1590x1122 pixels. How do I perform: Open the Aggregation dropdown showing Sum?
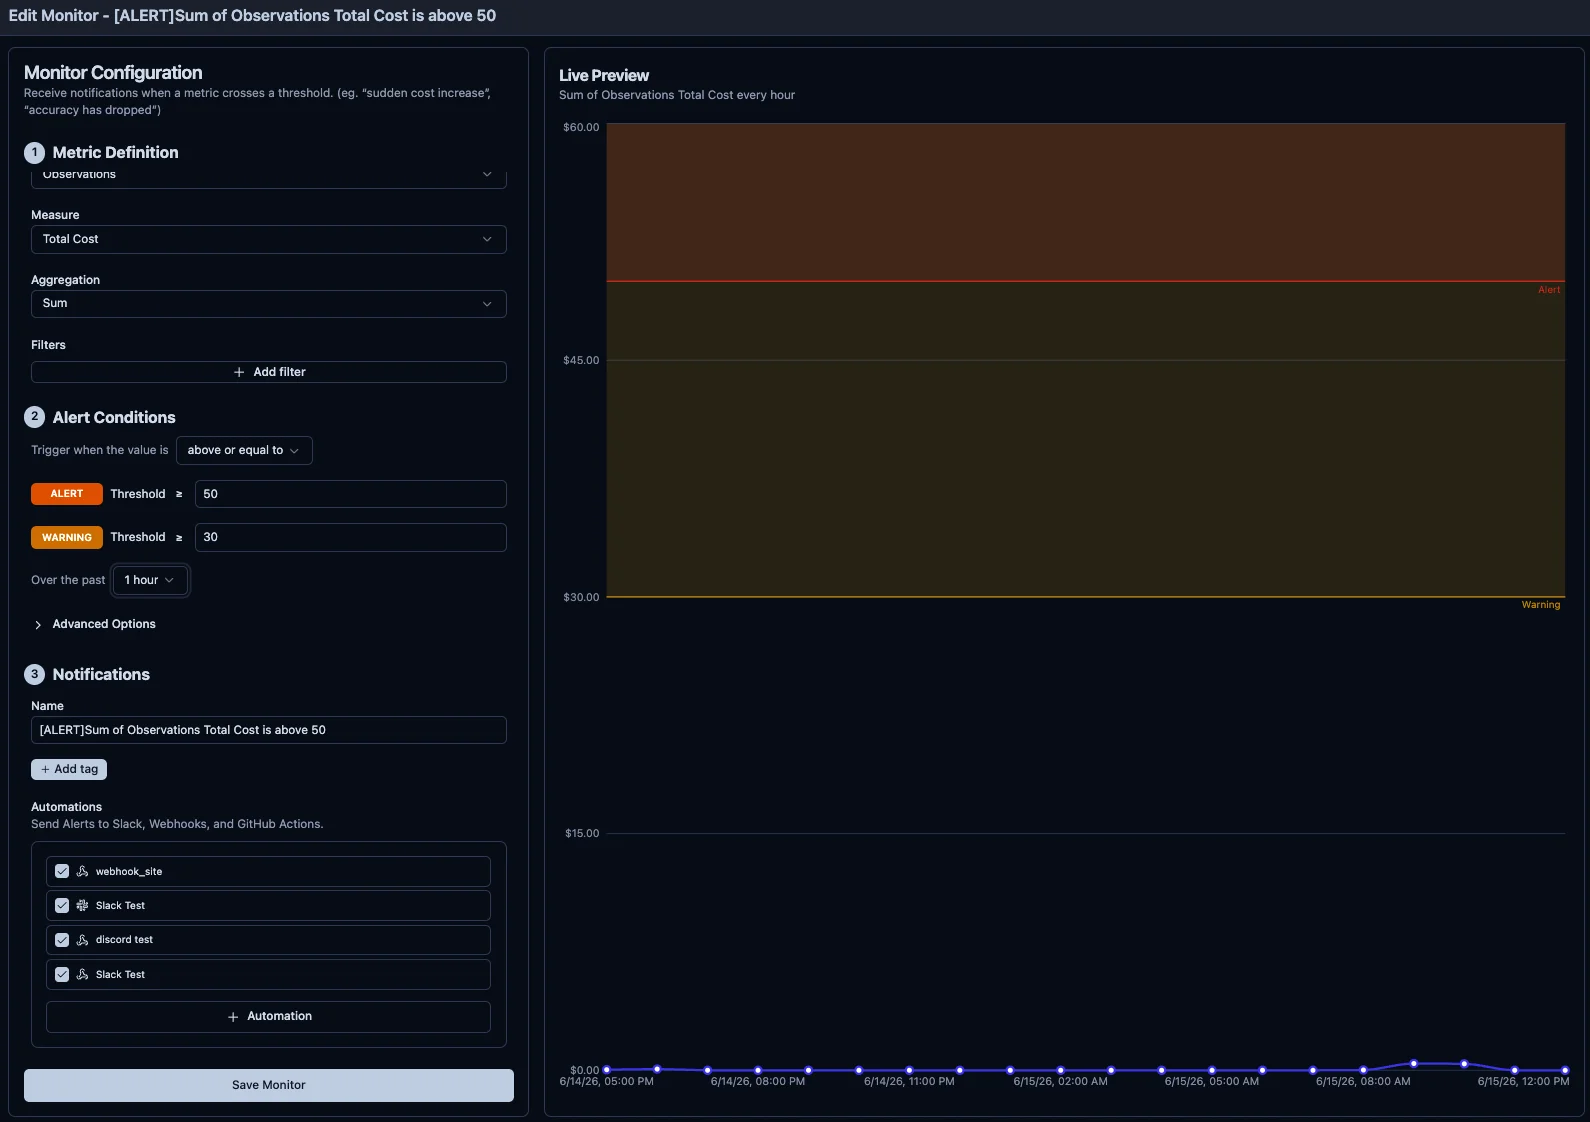point(268,304)
